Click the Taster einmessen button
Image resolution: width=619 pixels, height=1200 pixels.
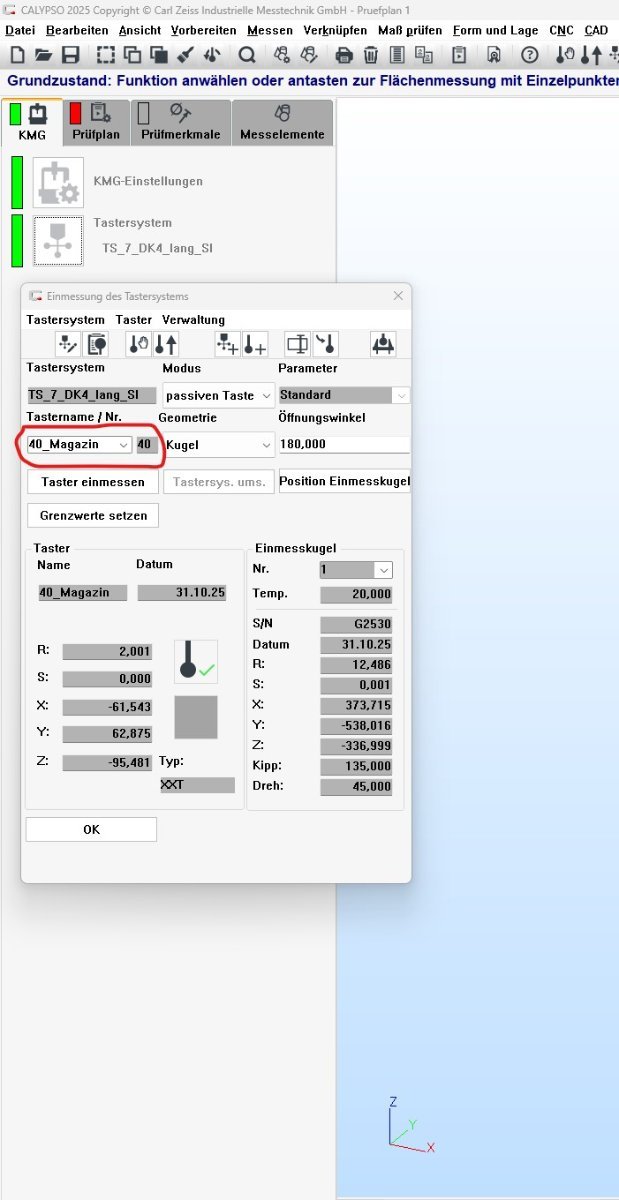pos(92,482)
